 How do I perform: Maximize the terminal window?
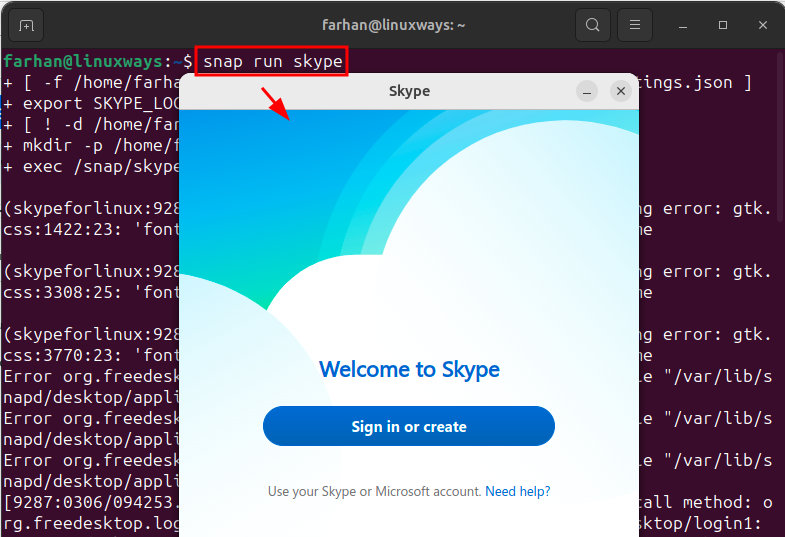coord(723,25)
